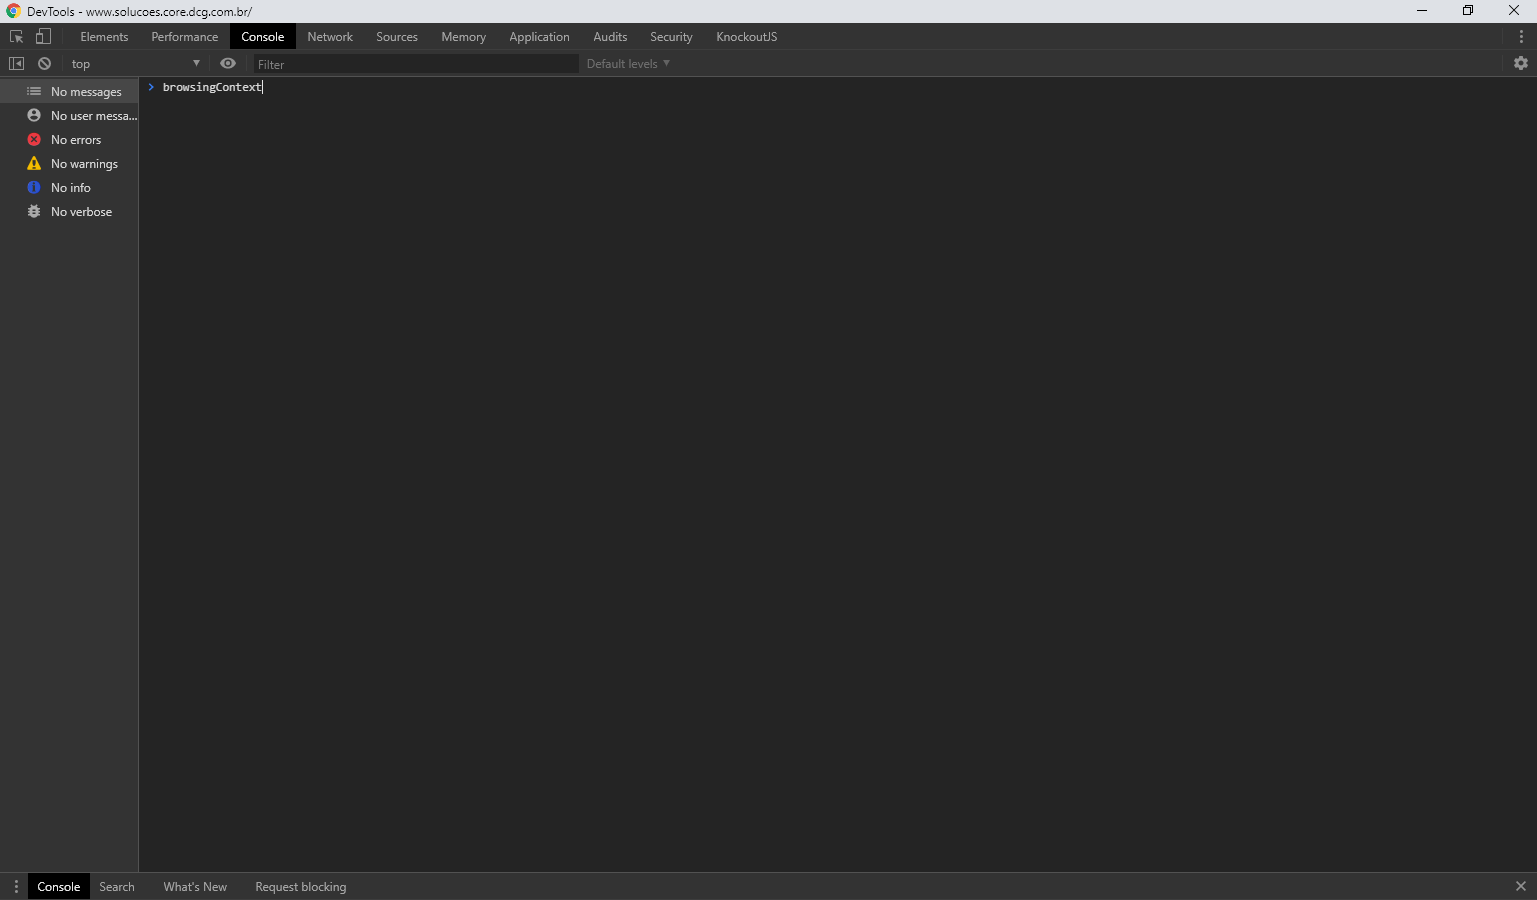Switch to the Network tab
Viewport: 1537px width, 900px height.
pos(330,37)
